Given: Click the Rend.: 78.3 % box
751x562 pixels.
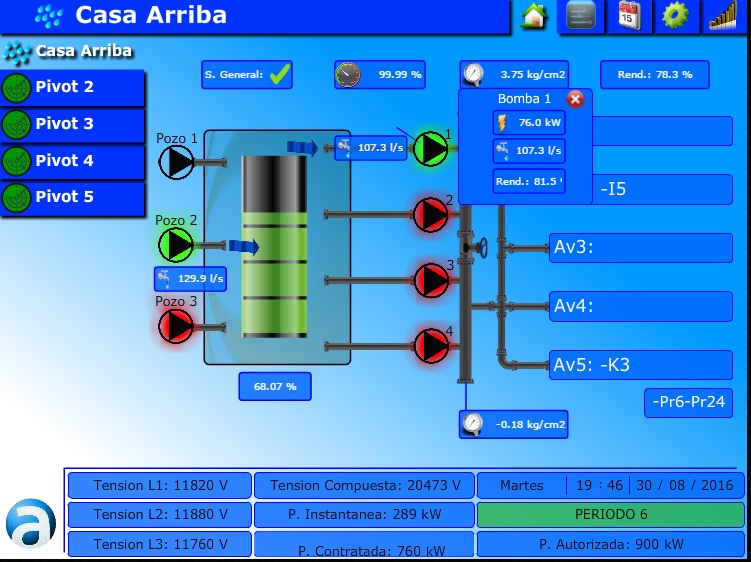Looking at the screenshot, I should point(655,75).
